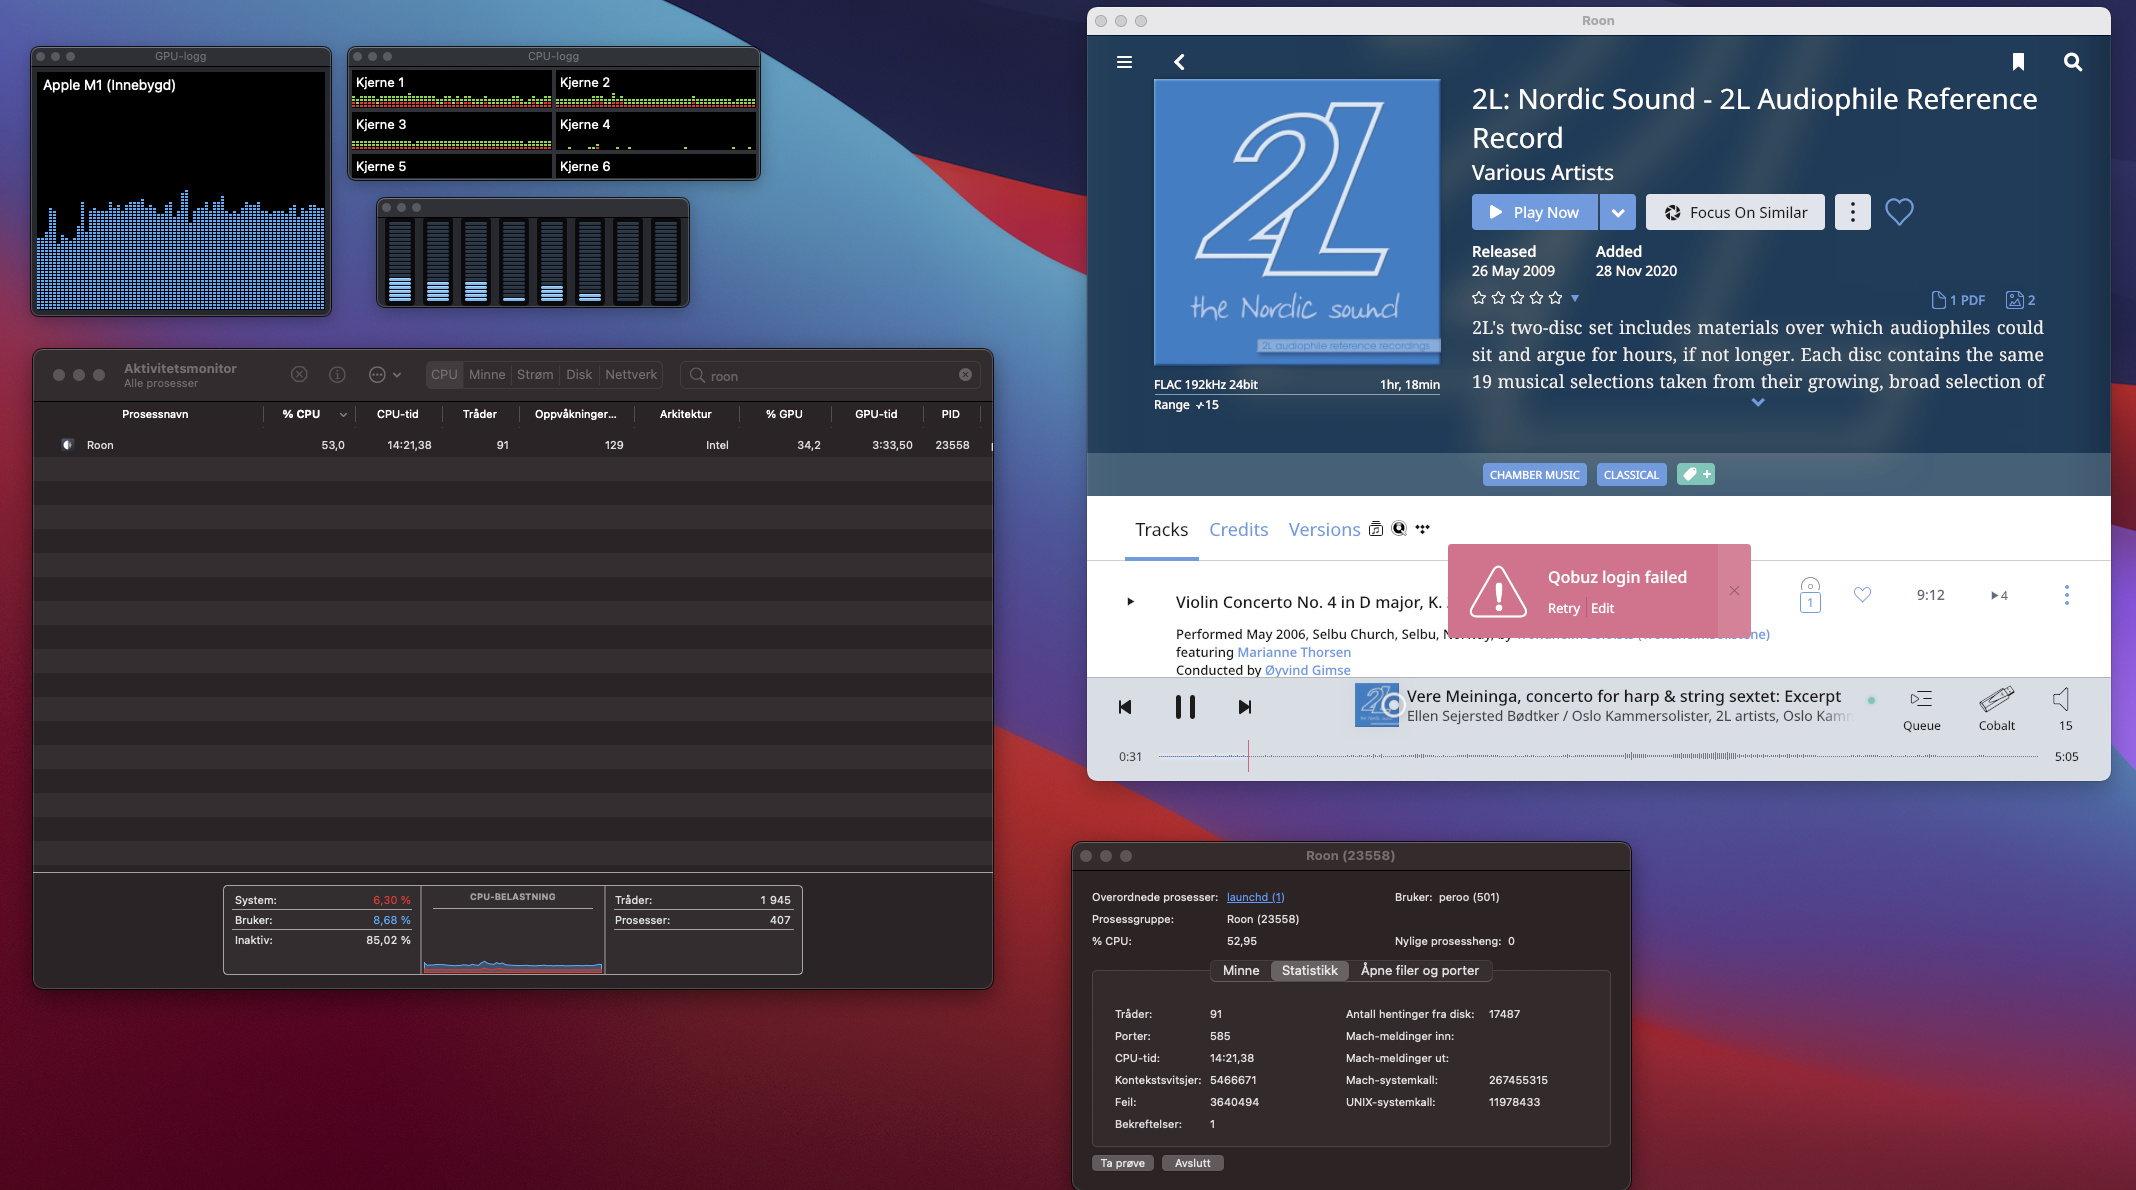The height and width of the screenshot is (1190, 2136).
Task: Click the large 2L album cover
Action: [1297, 222]
